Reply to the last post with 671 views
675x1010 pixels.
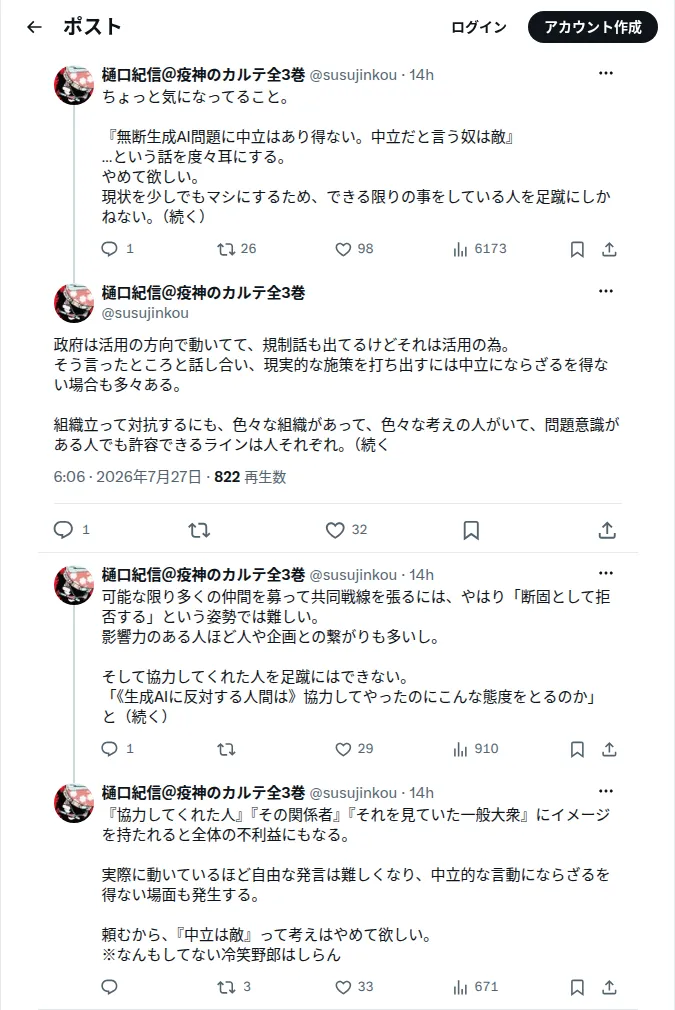point(109,987)
